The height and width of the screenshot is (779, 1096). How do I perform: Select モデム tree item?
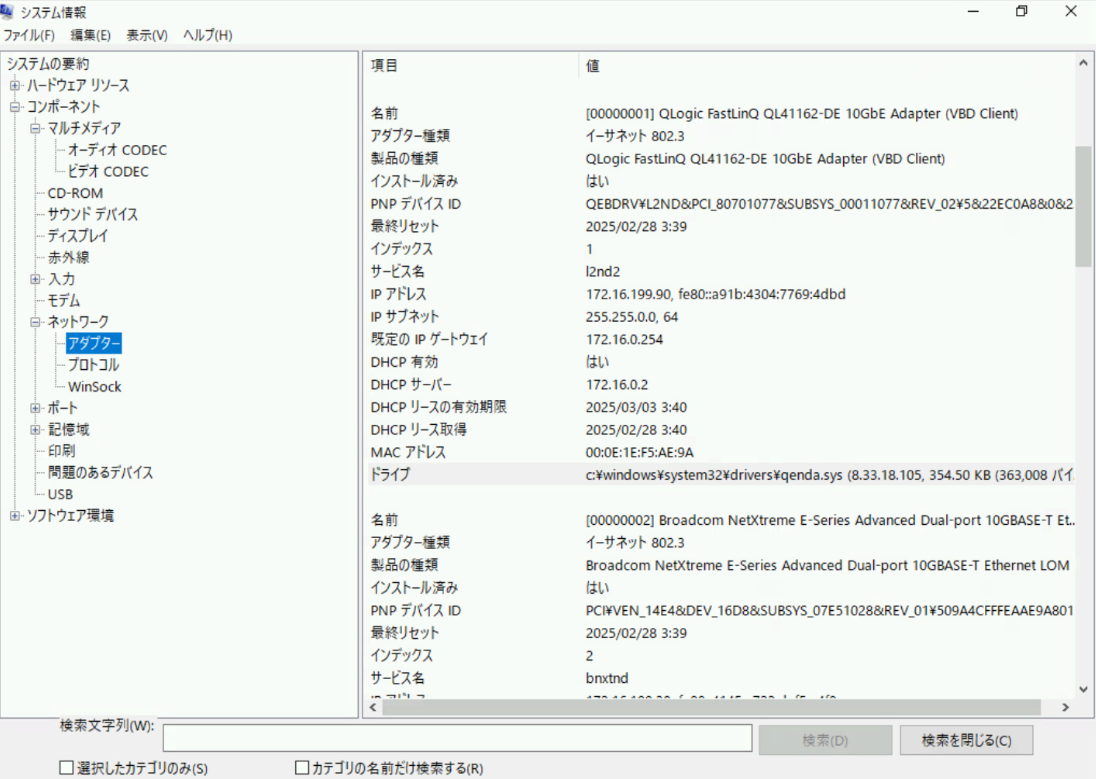tap(64, 301)
